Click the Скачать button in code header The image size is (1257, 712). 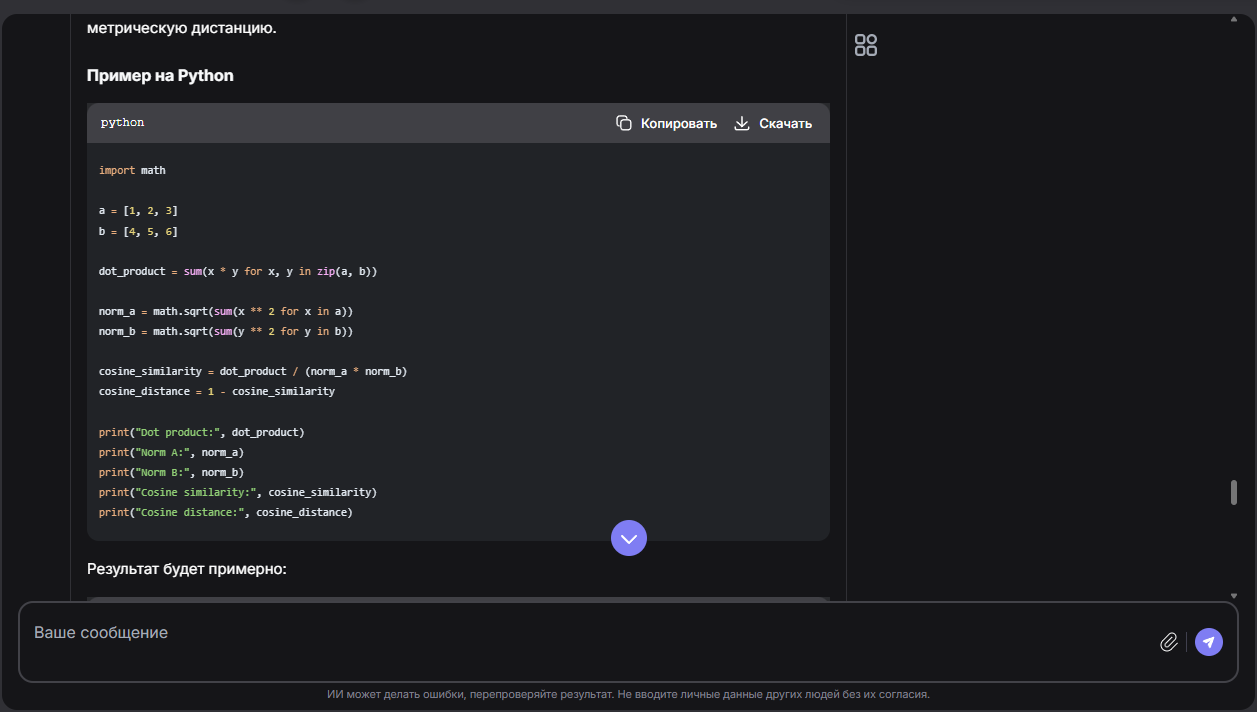point(773,123)
